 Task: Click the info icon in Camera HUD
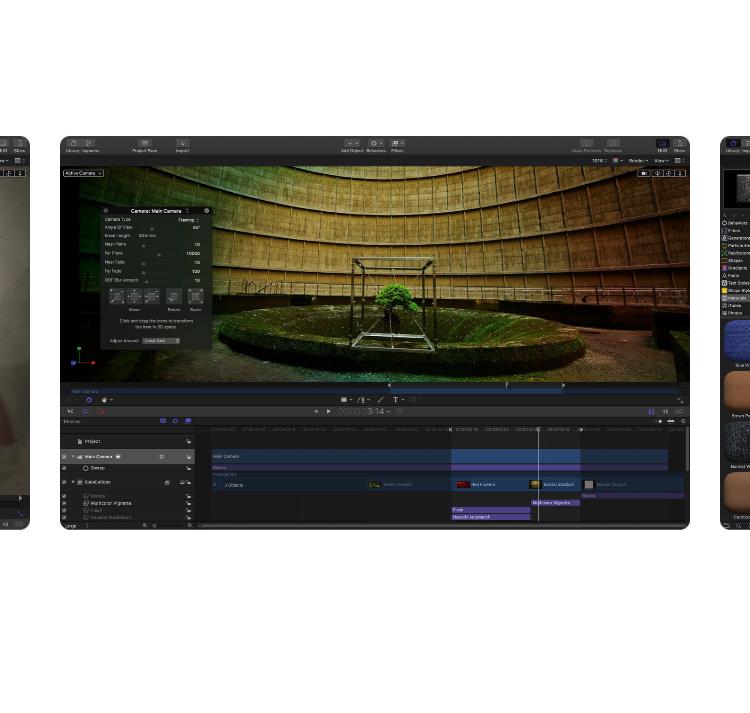[207, 211]
